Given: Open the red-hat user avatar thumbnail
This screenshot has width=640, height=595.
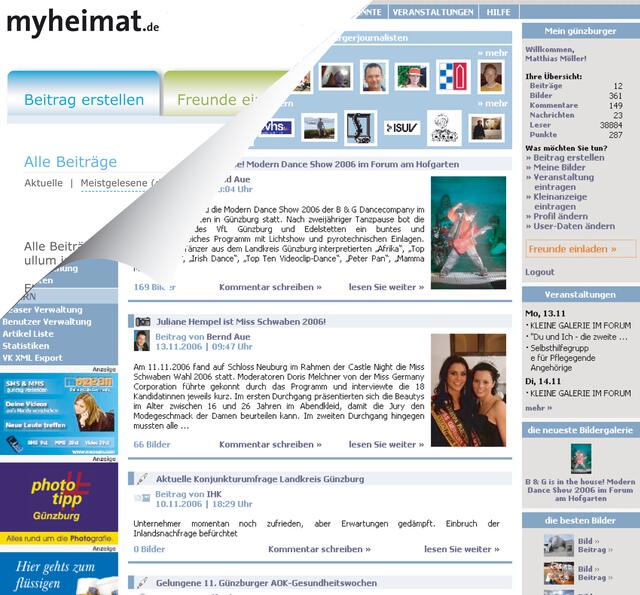Looking at the screenshot, I should click(413, 77).
